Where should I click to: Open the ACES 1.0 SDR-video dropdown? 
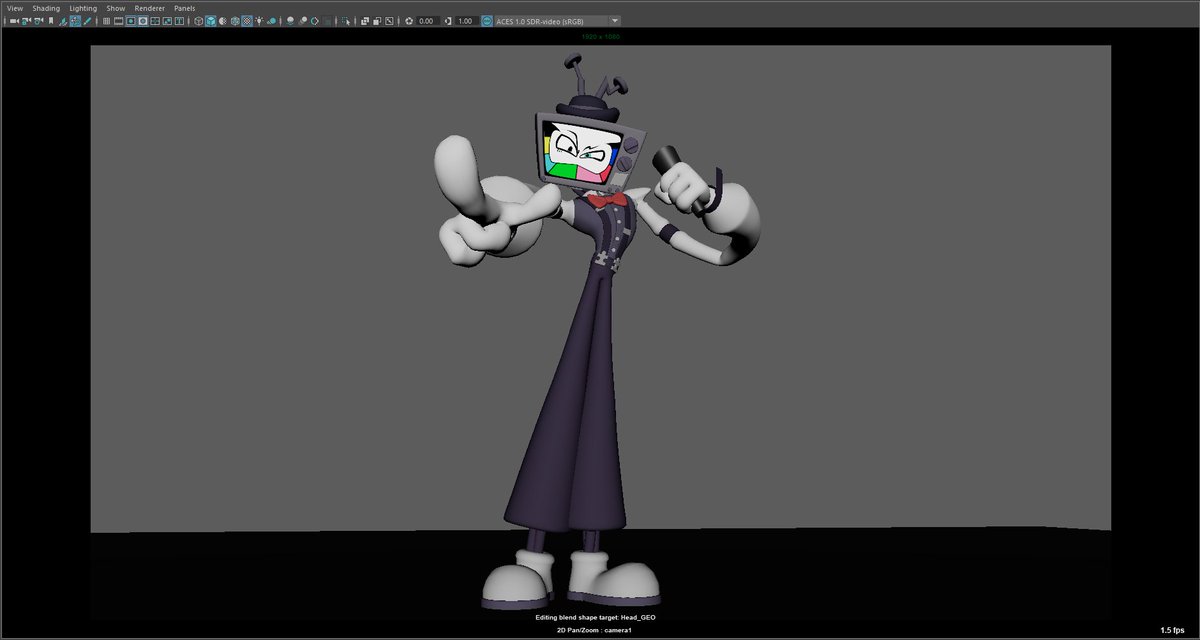coord(557,21)
